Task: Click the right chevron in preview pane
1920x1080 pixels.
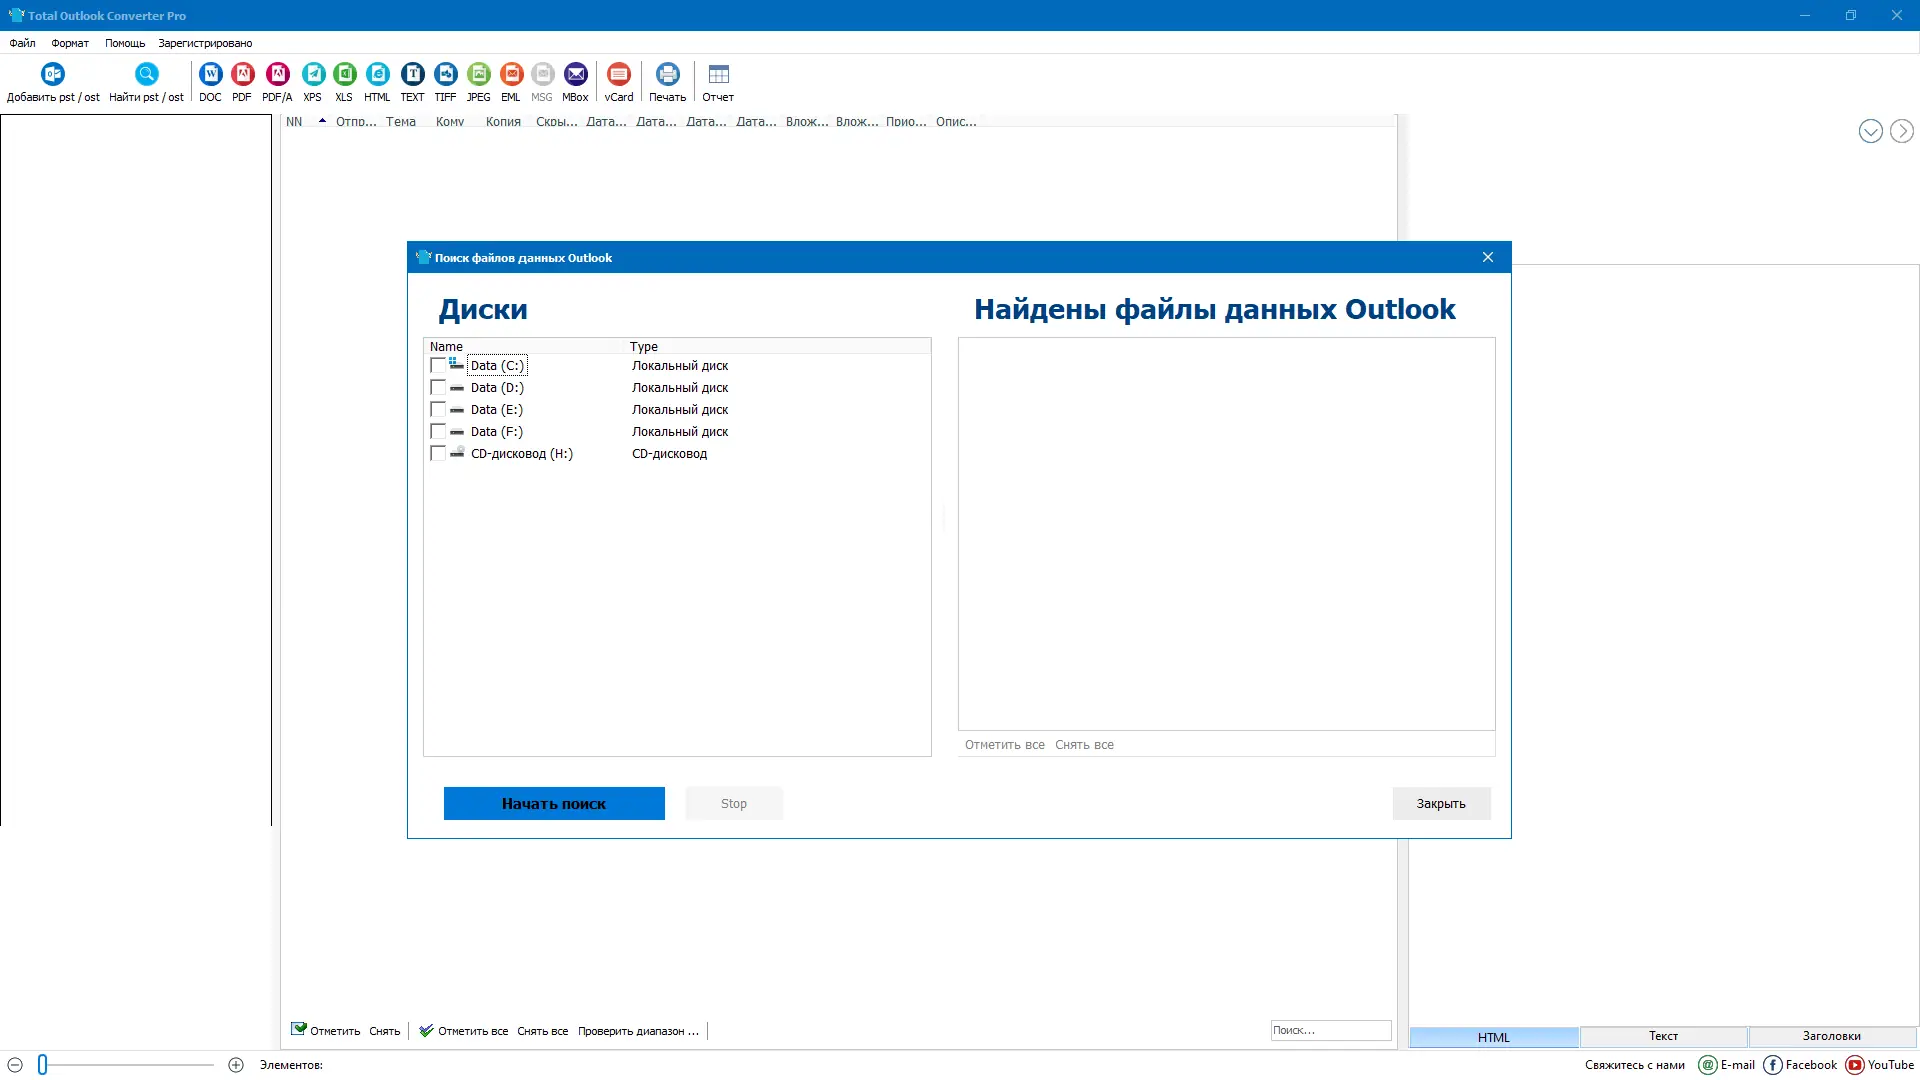Action: [1901, 131]
